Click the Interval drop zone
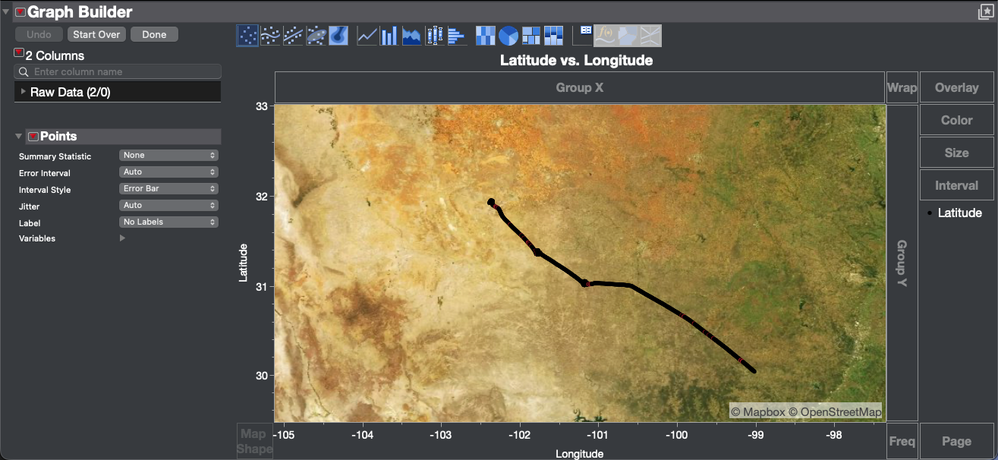The height and width of the screenshot is (460, 998). (x=957, y=185)
